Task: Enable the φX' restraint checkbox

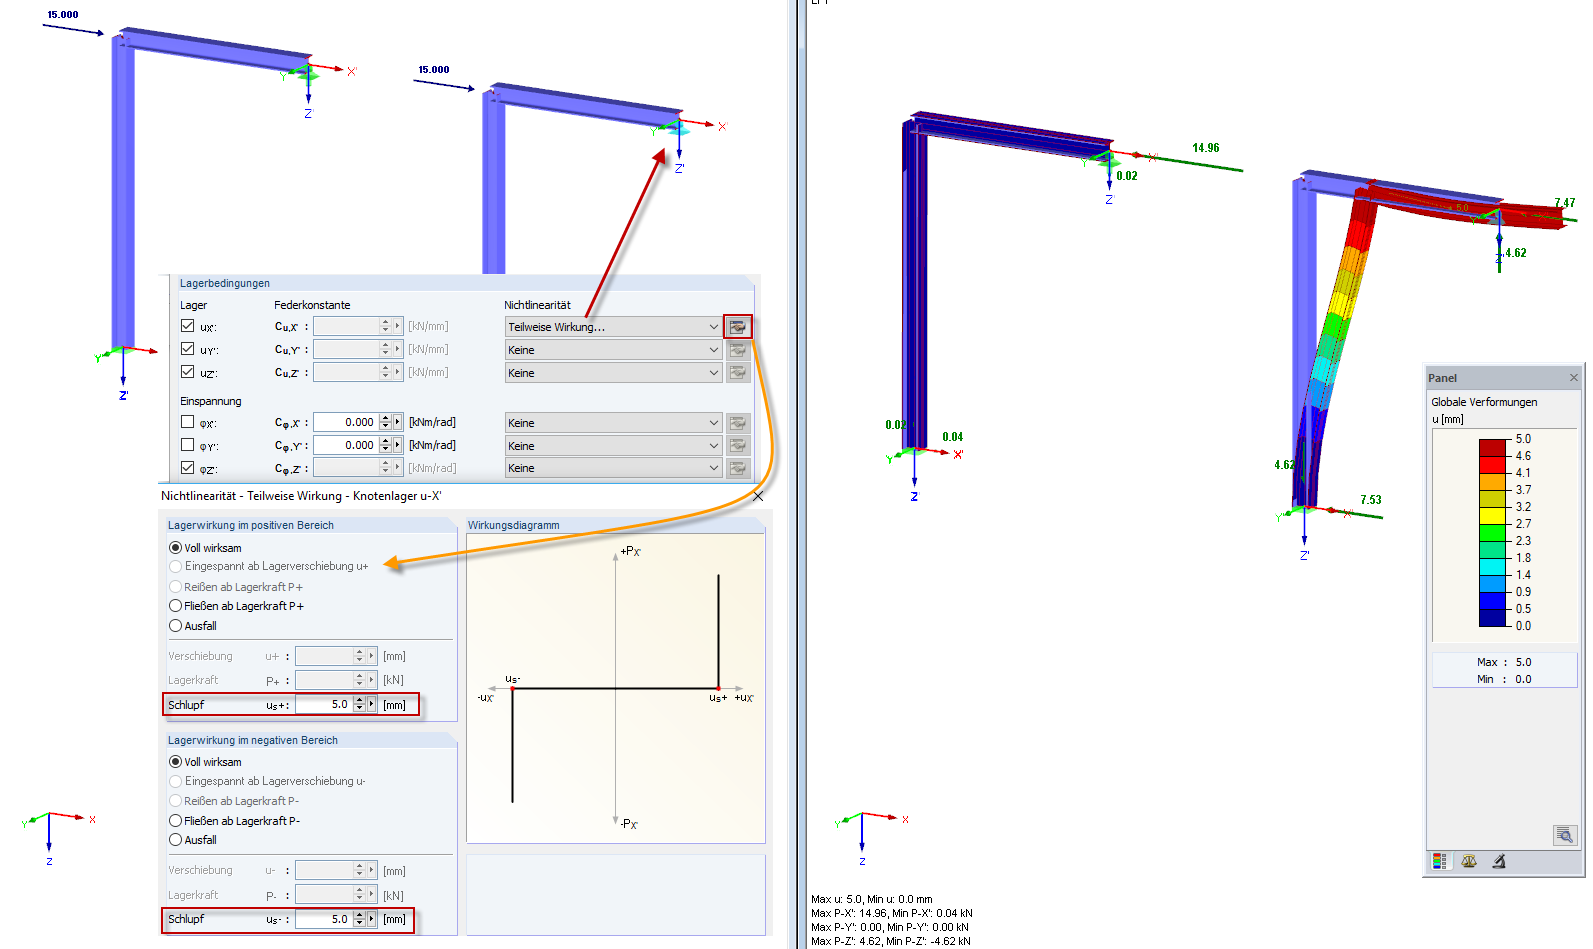Action: pos(187,422)
